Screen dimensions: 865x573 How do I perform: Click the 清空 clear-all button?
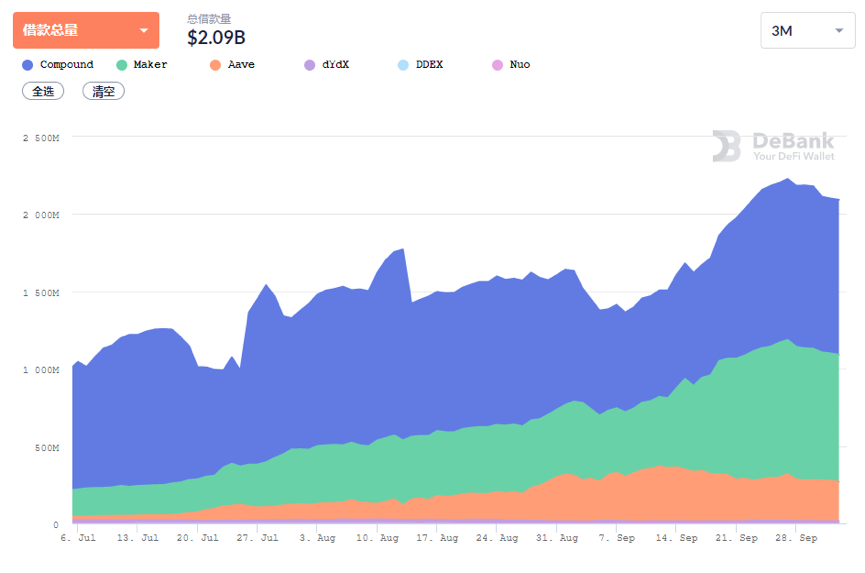click(x=103, y=91)
